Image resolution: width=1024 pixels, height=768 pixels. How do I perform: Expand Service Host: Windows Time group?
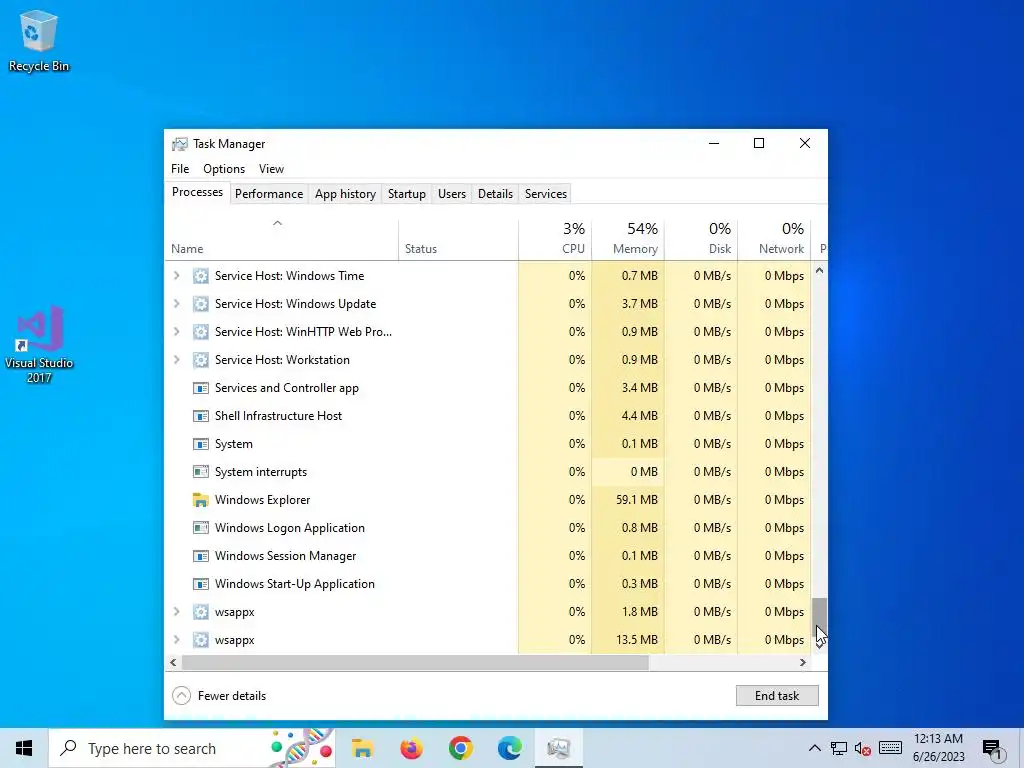click(x=176, y=276)
